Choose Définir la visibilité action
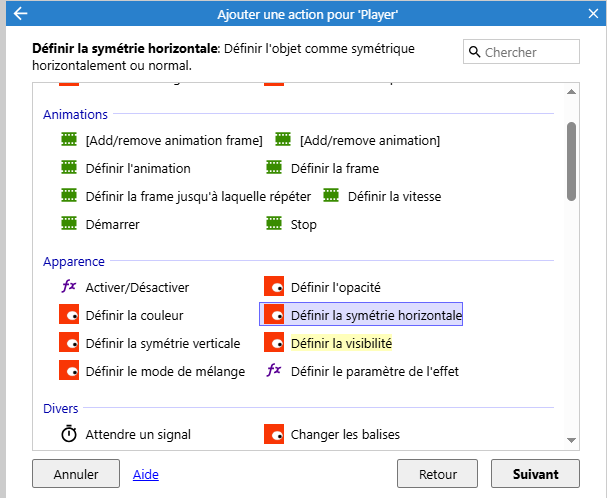The height and width of the screenshot is (498, 607). [341, 343]
